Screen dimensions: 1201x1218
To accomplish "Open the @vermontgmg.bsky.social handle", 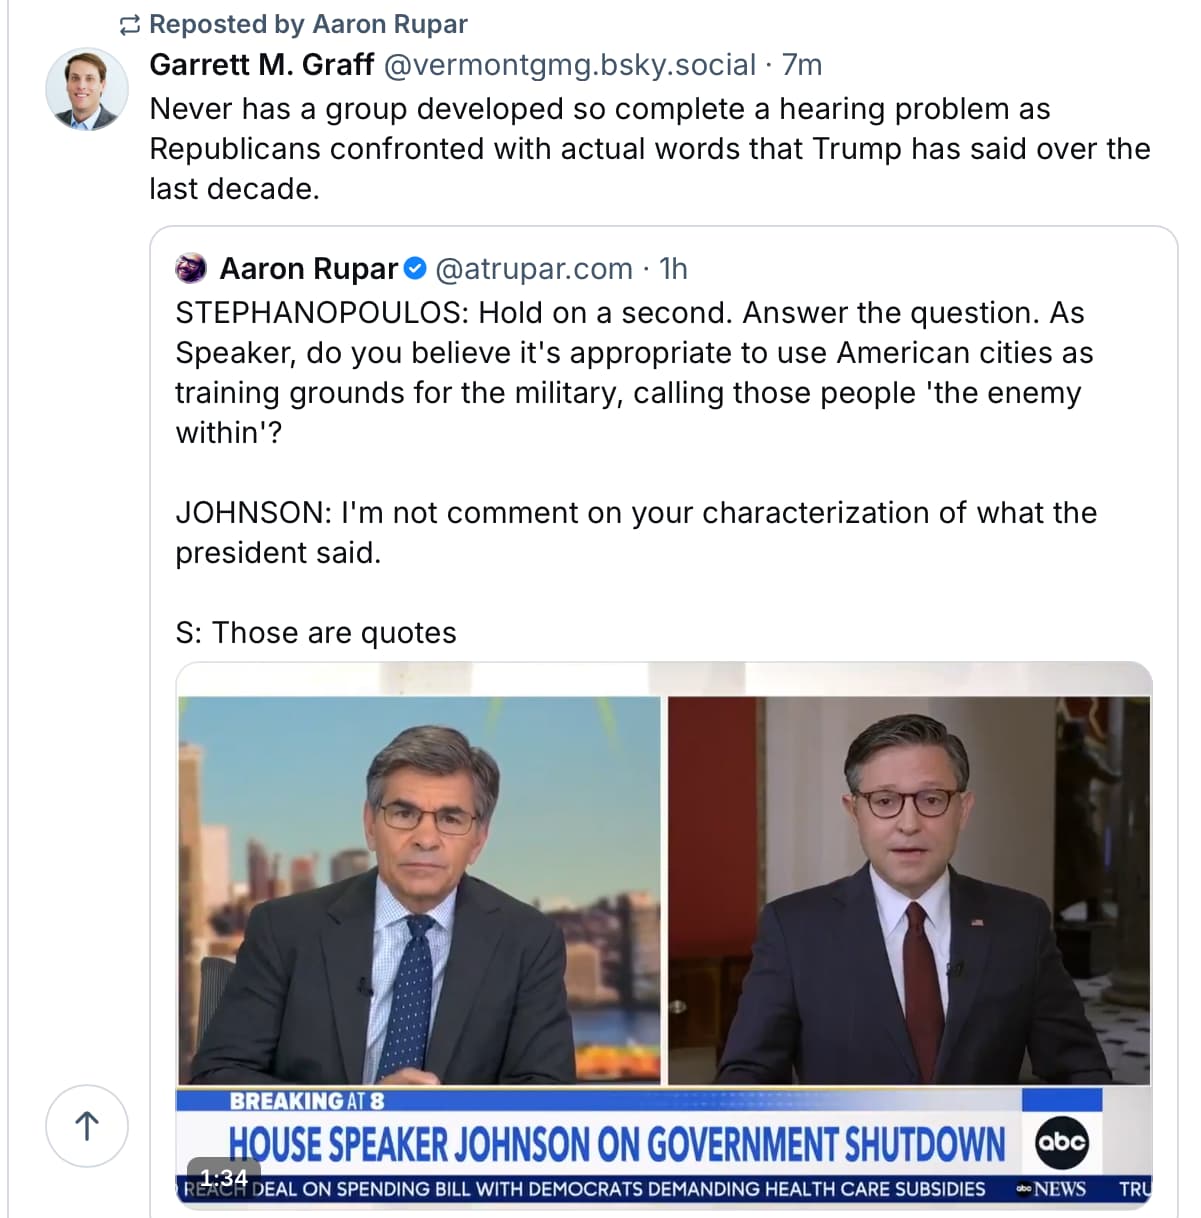I will 569,65.
